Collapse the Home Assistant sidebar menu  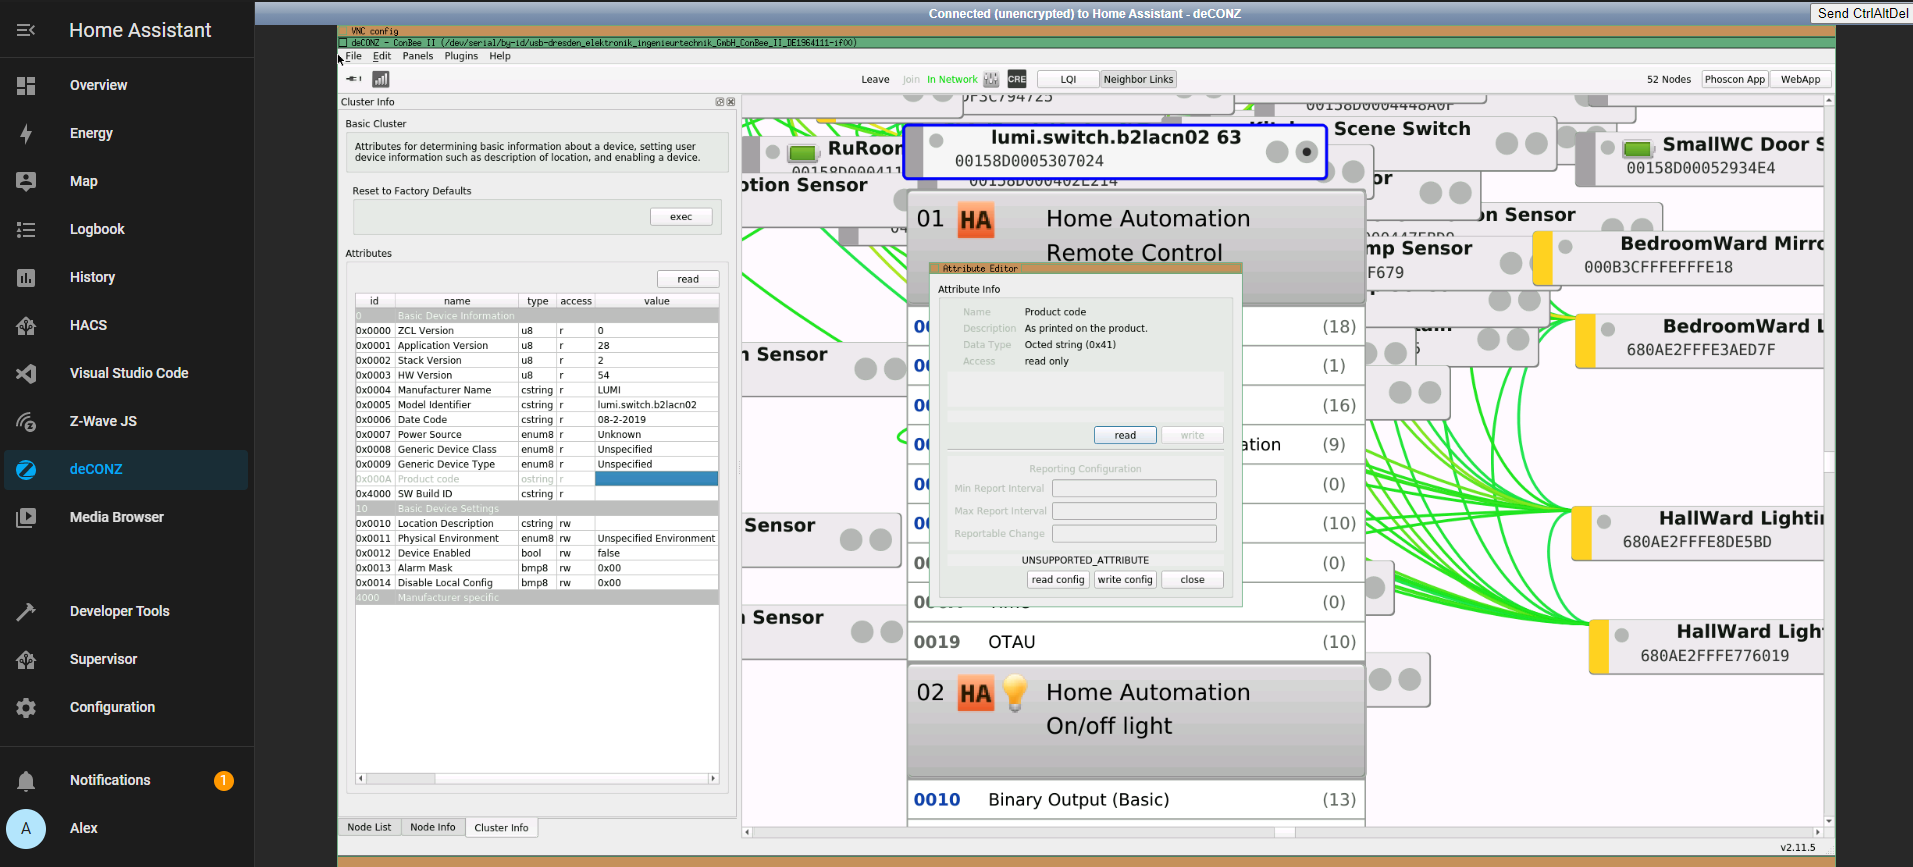coord(26,30)
